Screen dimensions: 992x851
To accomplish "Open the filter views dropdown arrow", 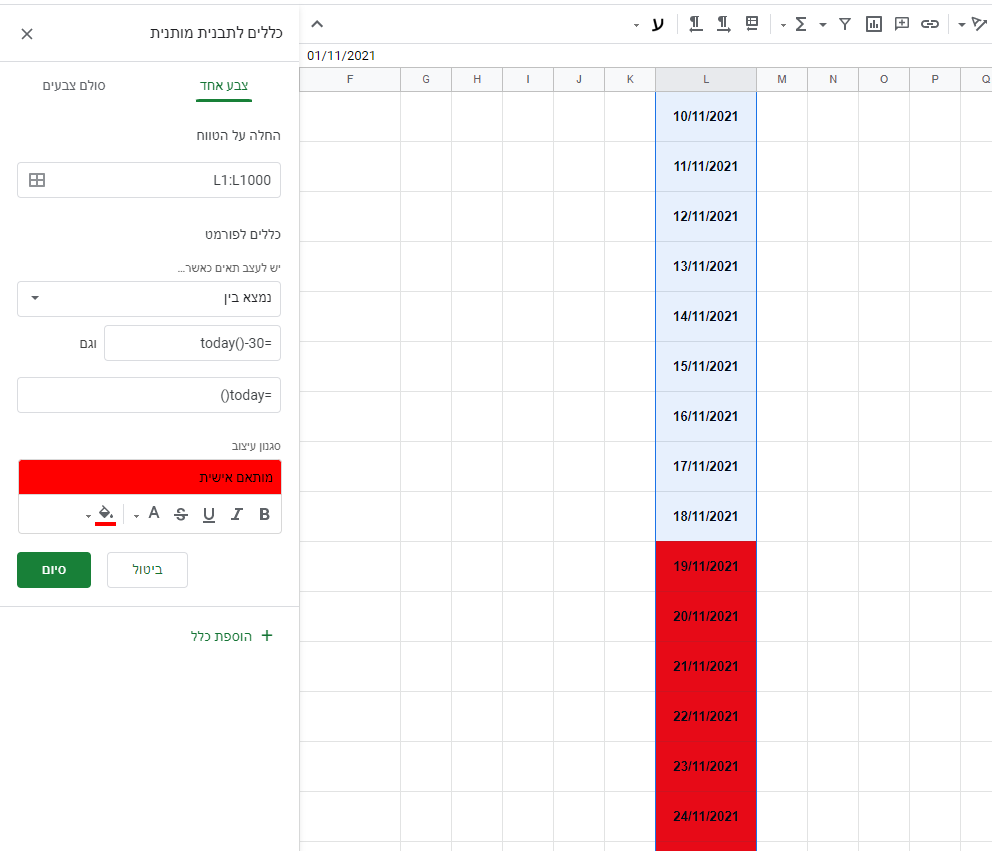I will point(823,25).
